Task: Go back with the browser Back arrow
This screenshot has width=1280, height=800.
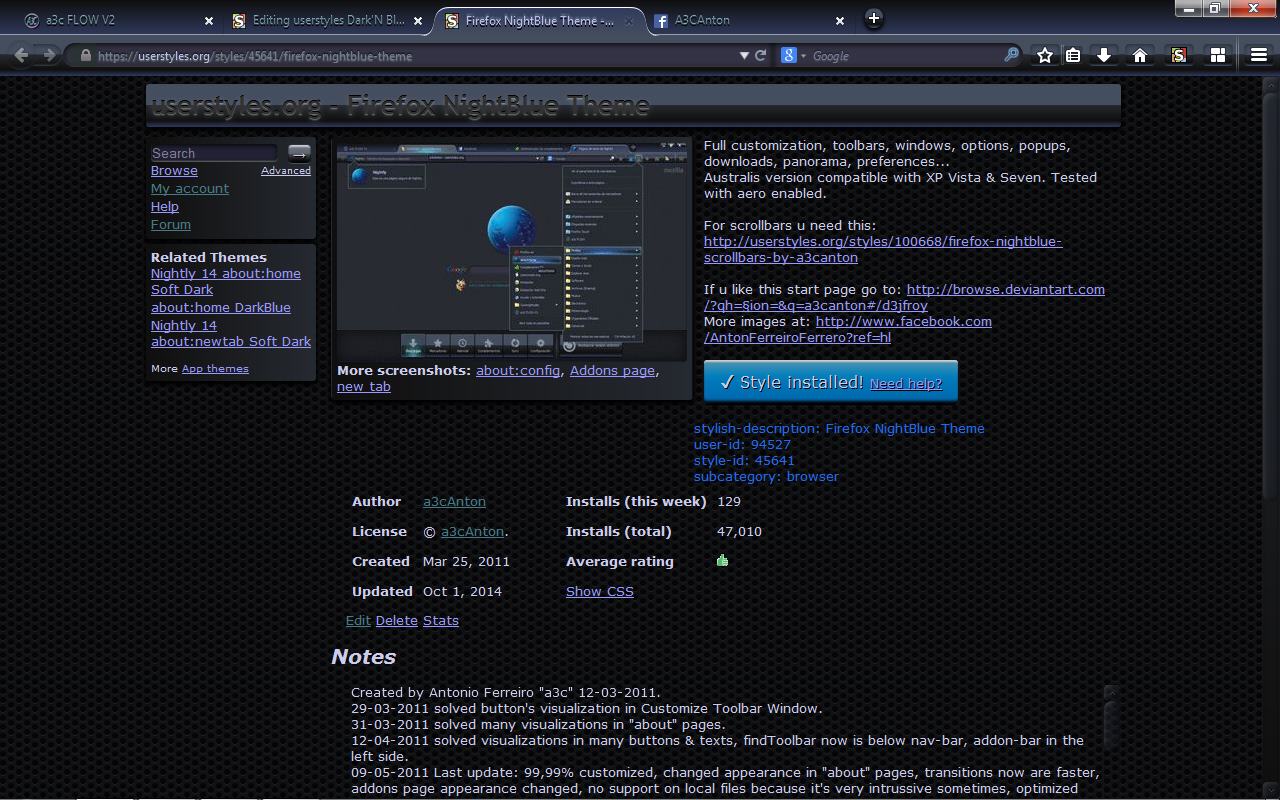Action: click(21, 56)
